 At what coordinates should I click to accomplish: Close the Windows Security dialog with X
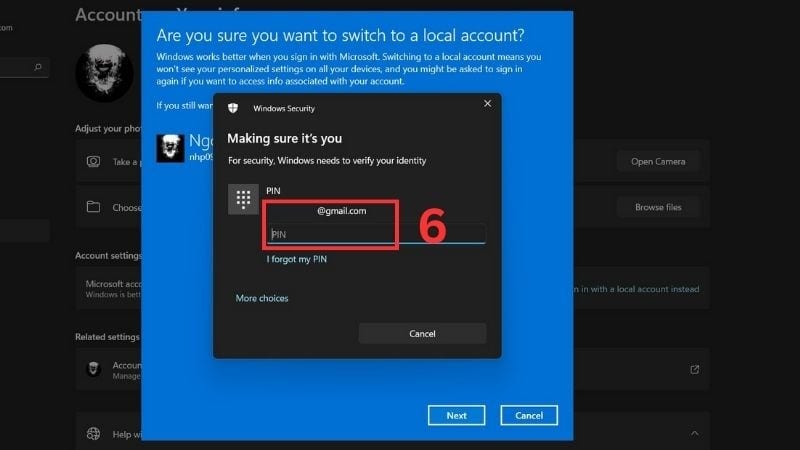(x=487, y=103)
